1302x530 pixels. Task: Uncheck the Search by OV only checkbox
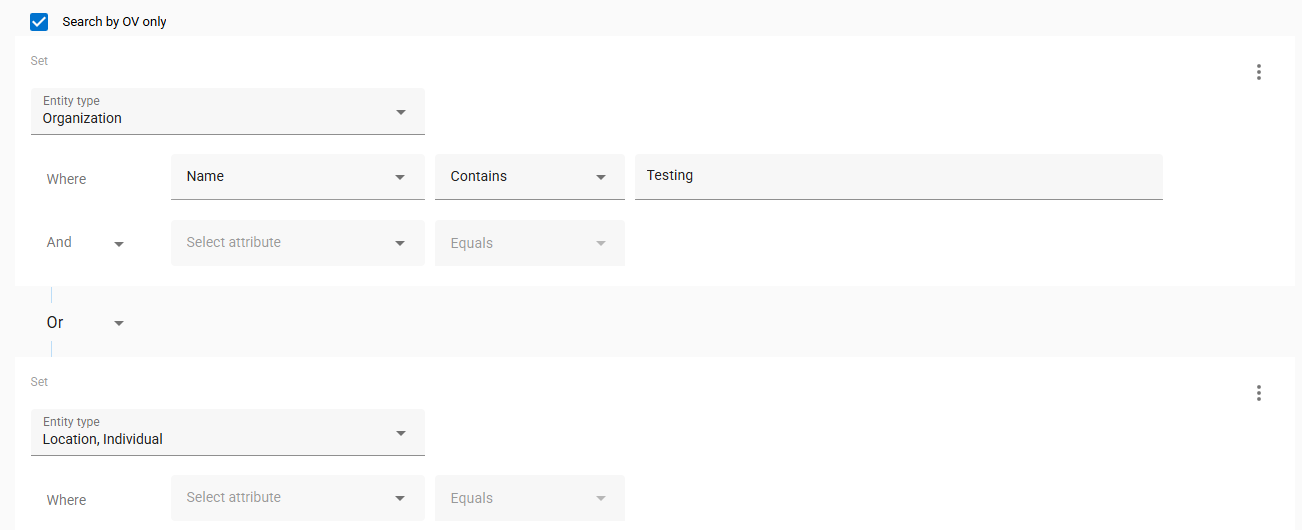pyautogui.click(x=39, y=21)
